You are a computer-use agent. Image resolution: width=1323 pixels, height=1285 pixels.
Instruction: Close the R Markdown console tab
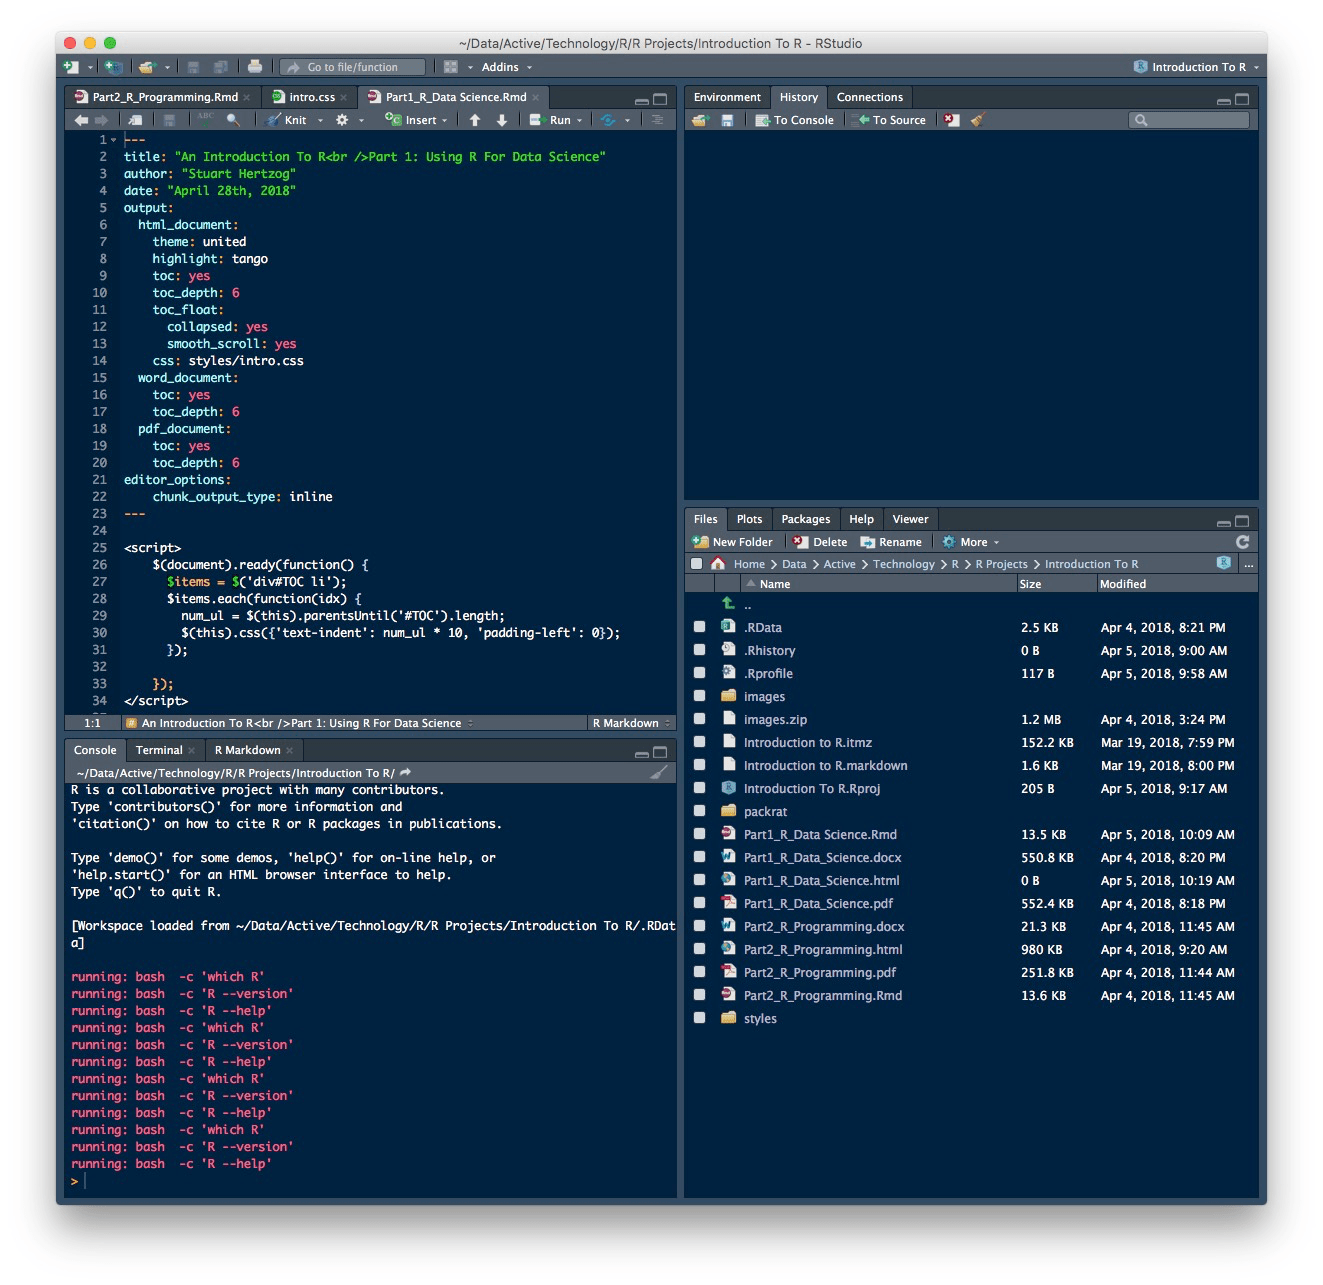[x=290, y=750]
